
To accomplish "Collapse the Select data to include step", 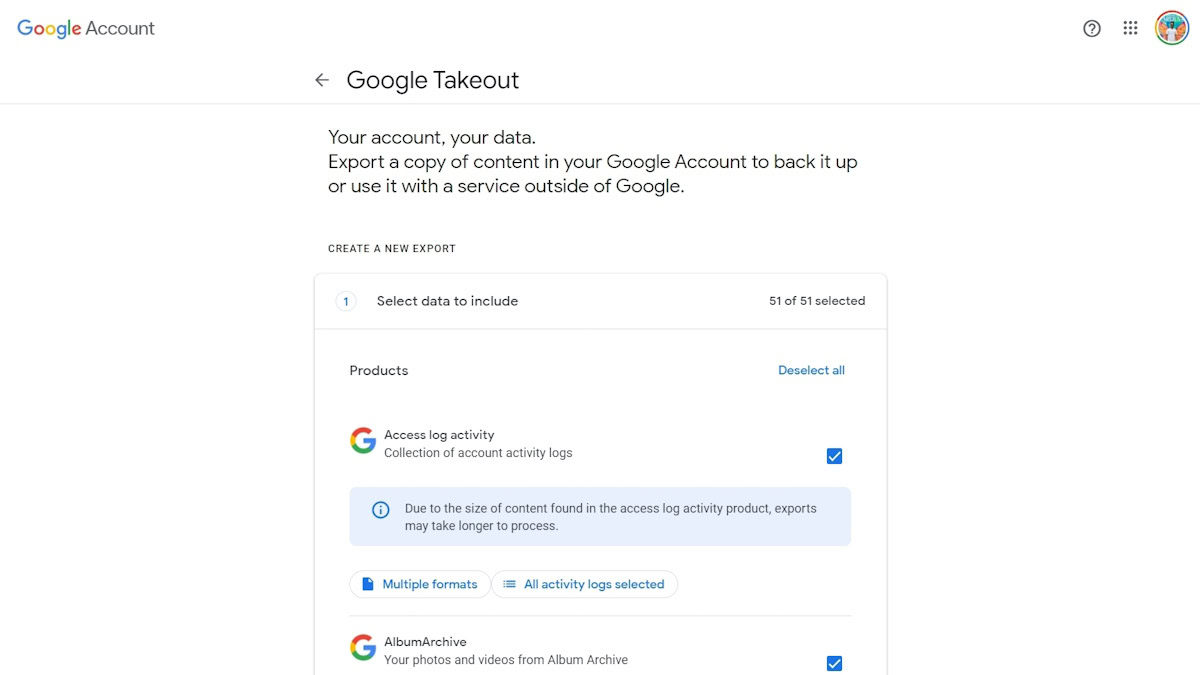I will 447,301.
